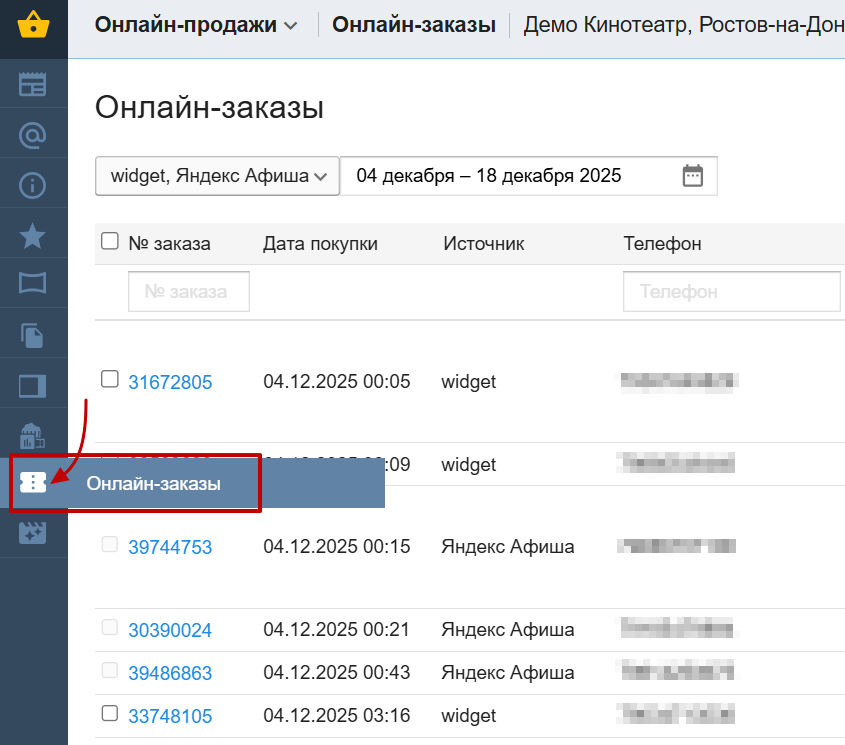Select the Онлайн-заказы breadcrumb tab

point(413,26)
